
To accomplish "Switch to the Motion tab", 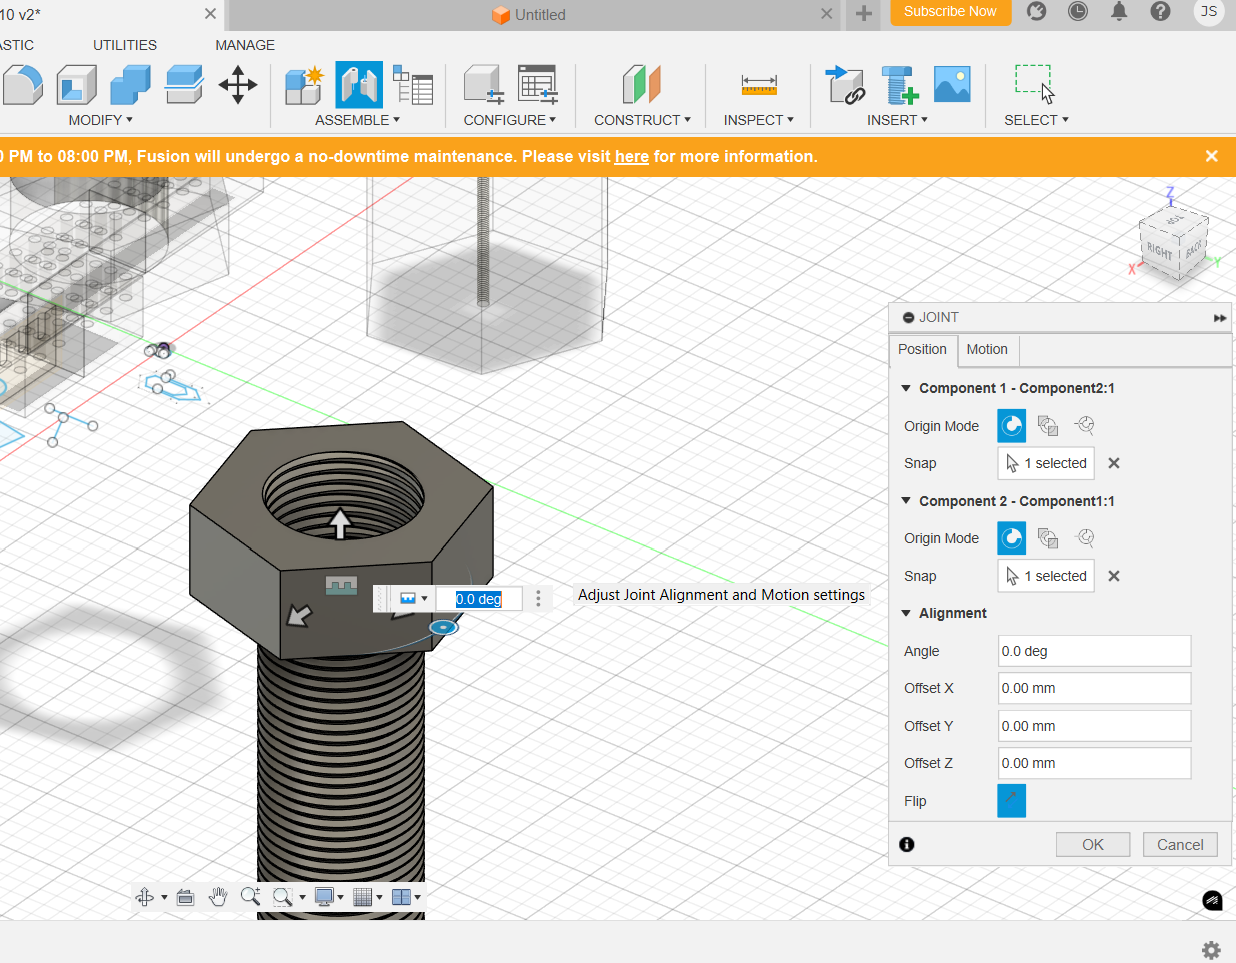I will (x=987, y=349).
